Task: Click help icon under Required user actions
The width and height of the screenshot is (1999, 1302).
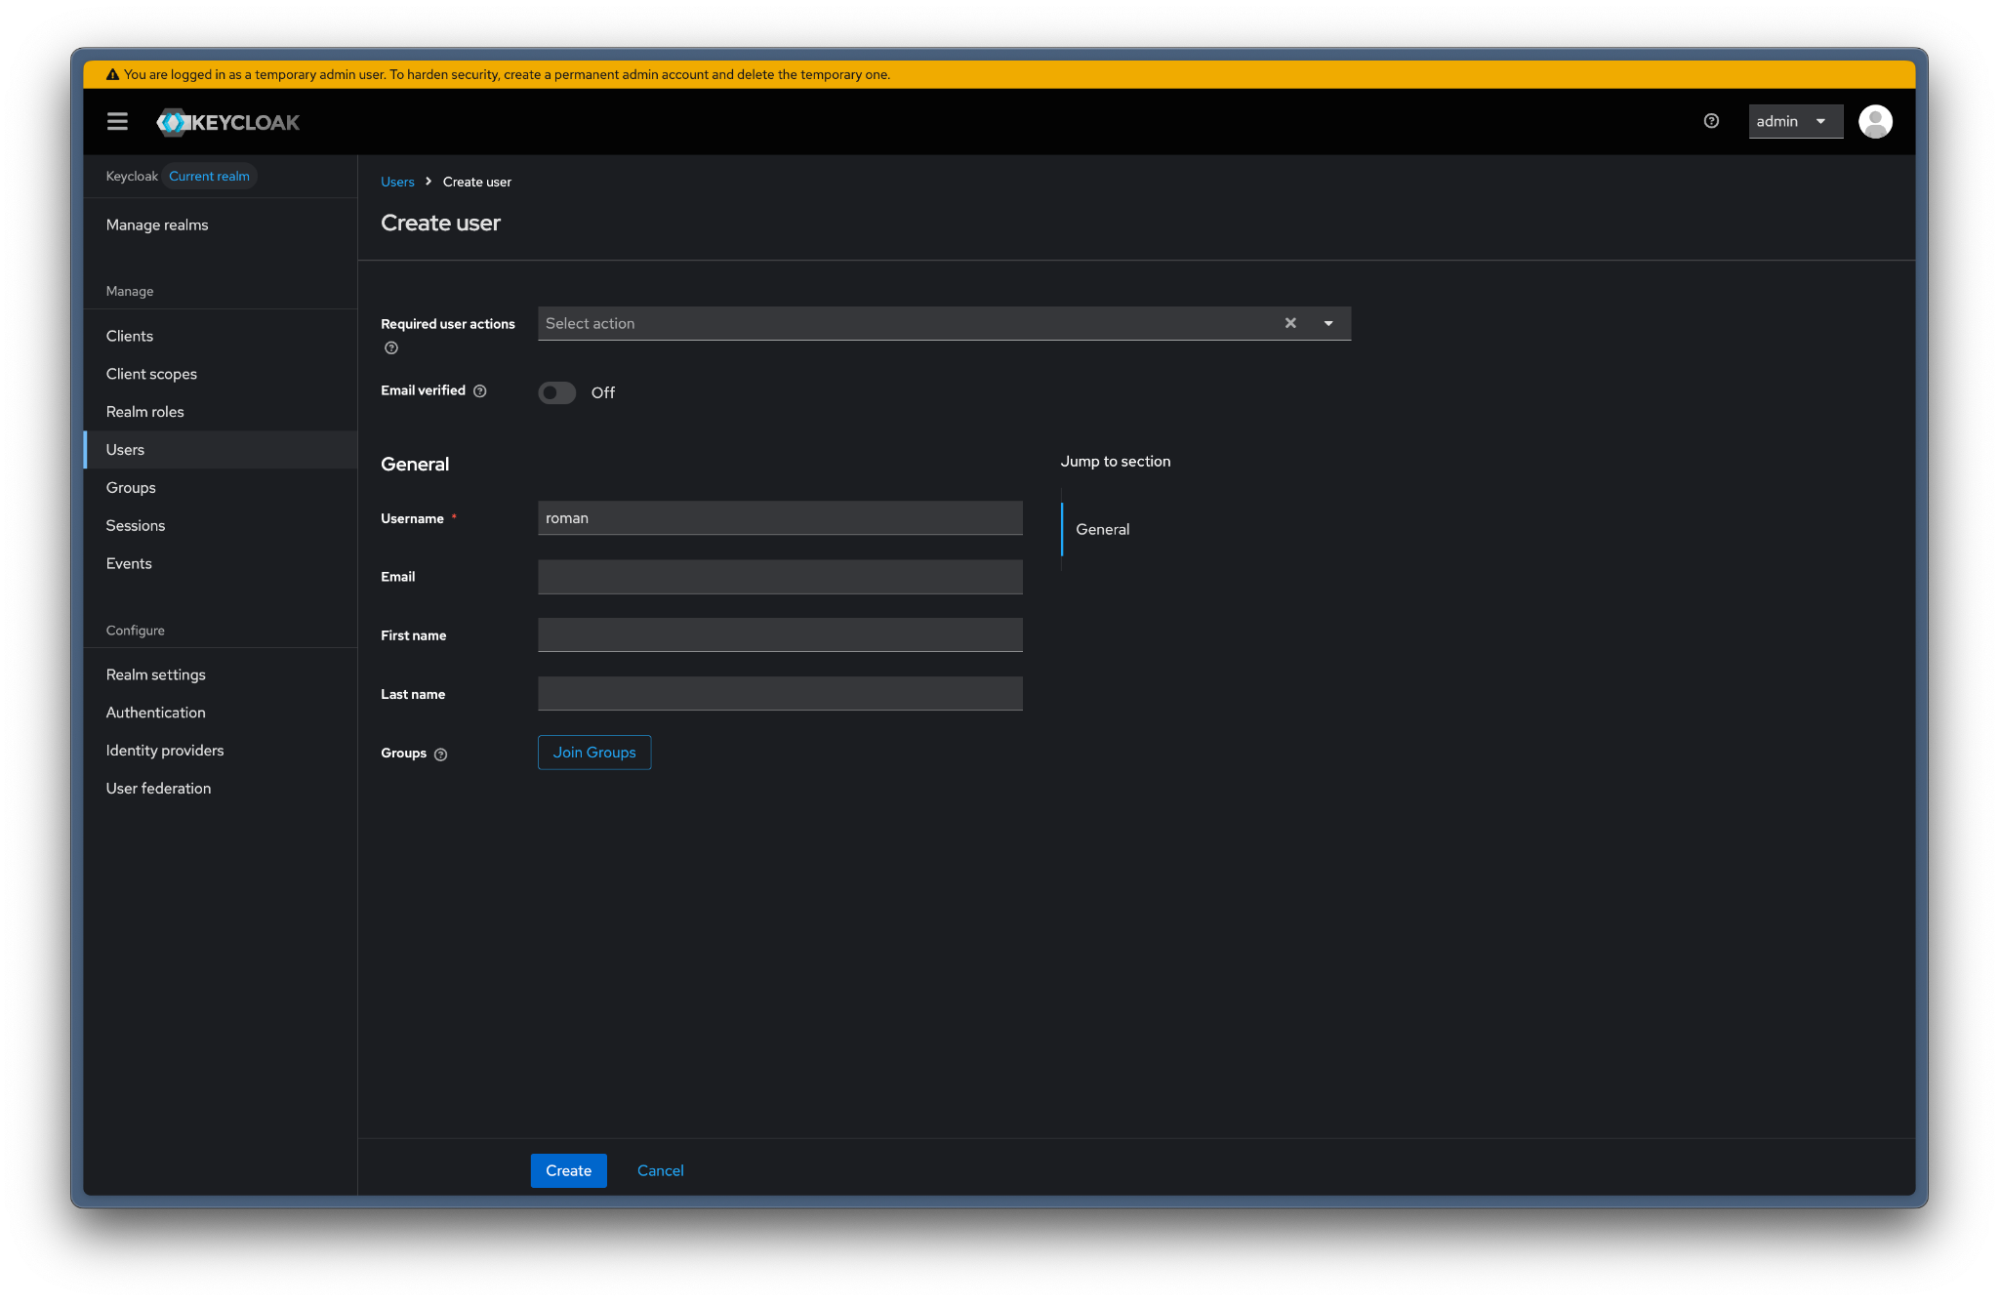Action: pos(391,348)
